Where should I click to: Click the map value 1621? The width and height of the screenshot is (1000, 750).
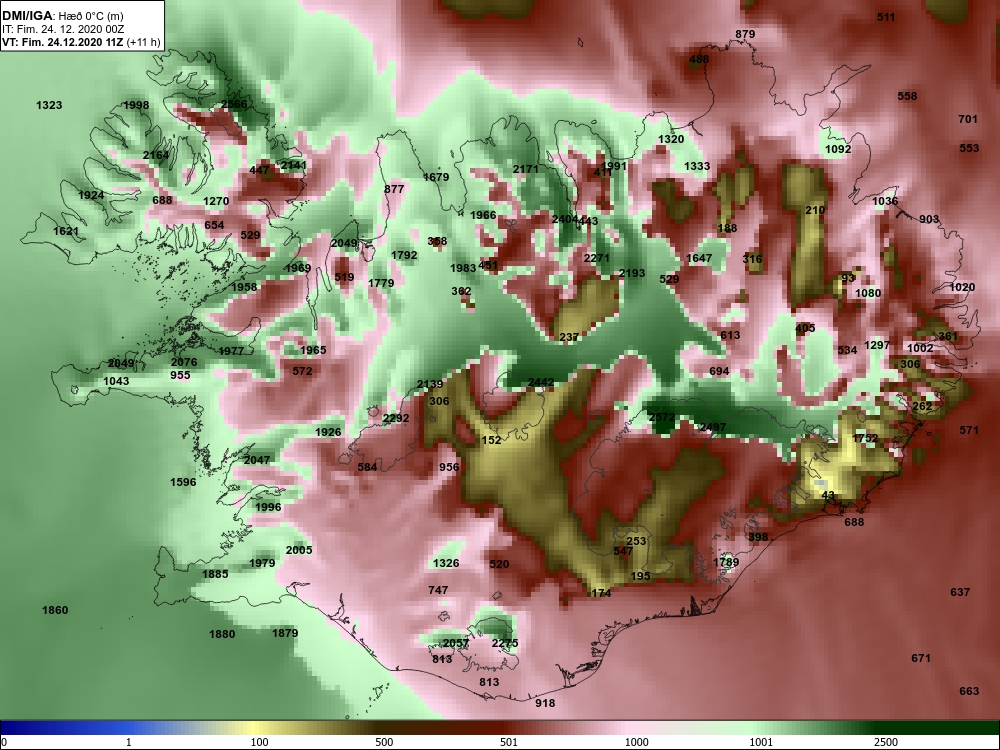(x=66, y=232)
